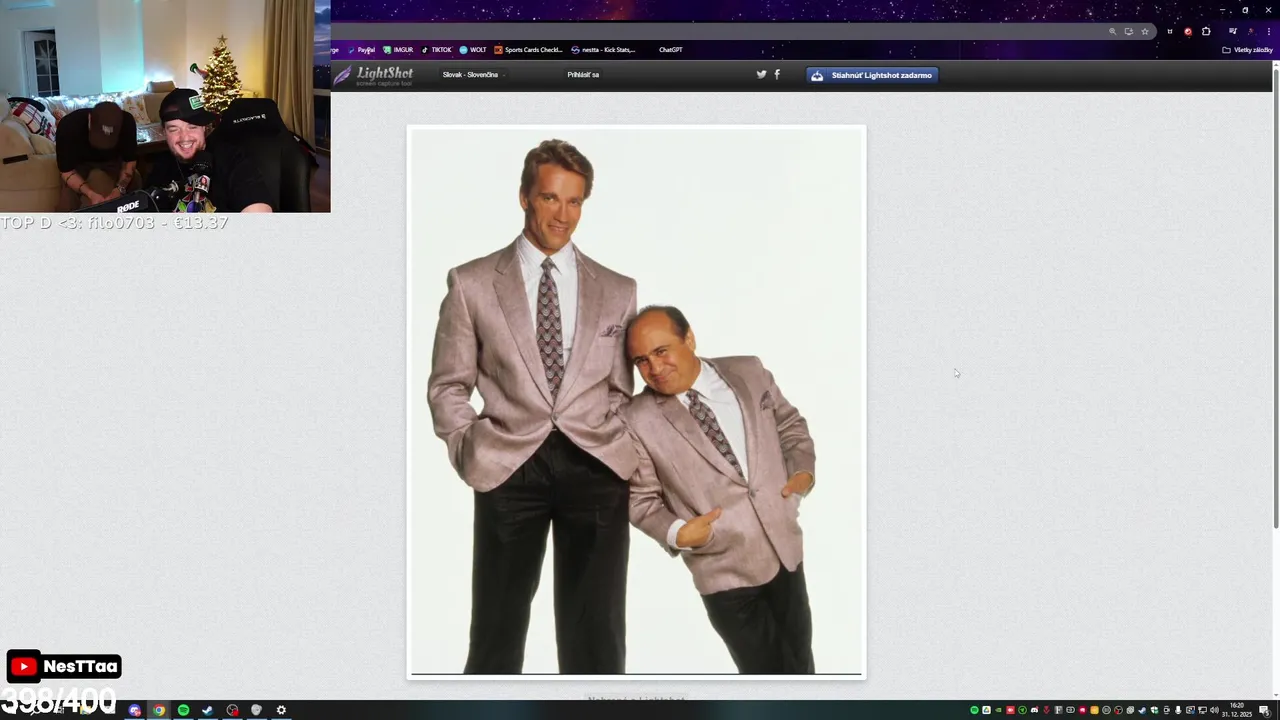Open the uploaded screenshot image
Image resolution: width=1280 pixels, height=720 pixels.
point(636,401)
